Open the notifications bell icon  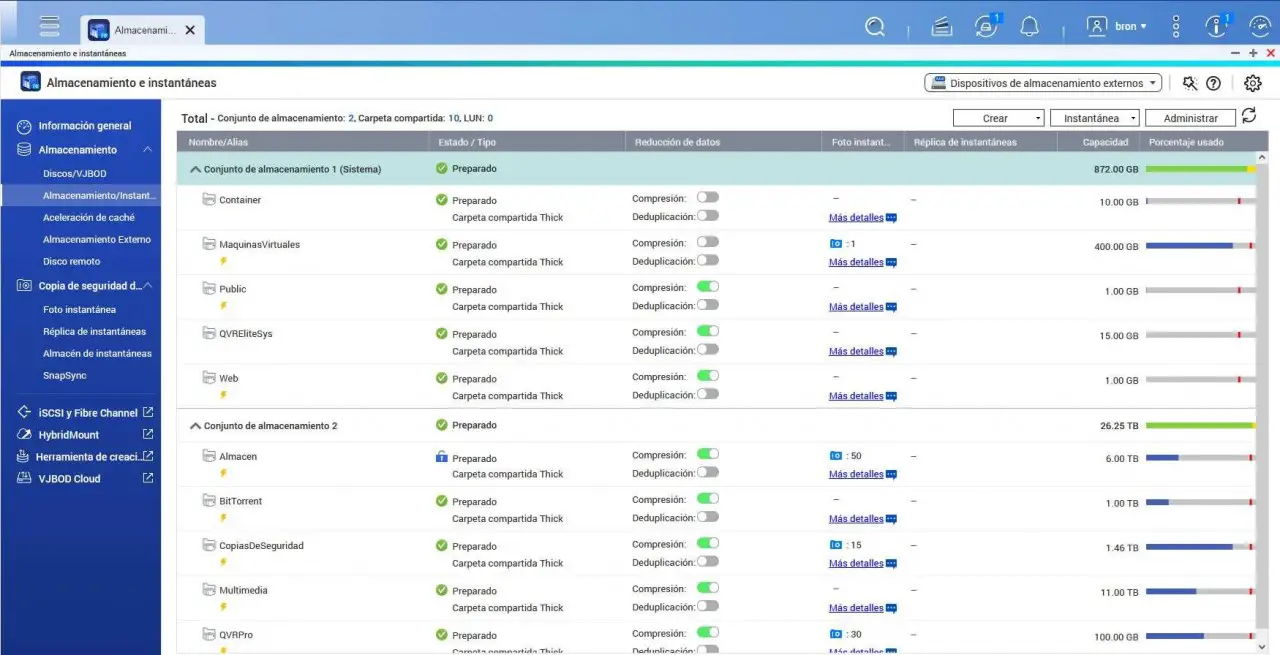click(x=1029, y=27)
